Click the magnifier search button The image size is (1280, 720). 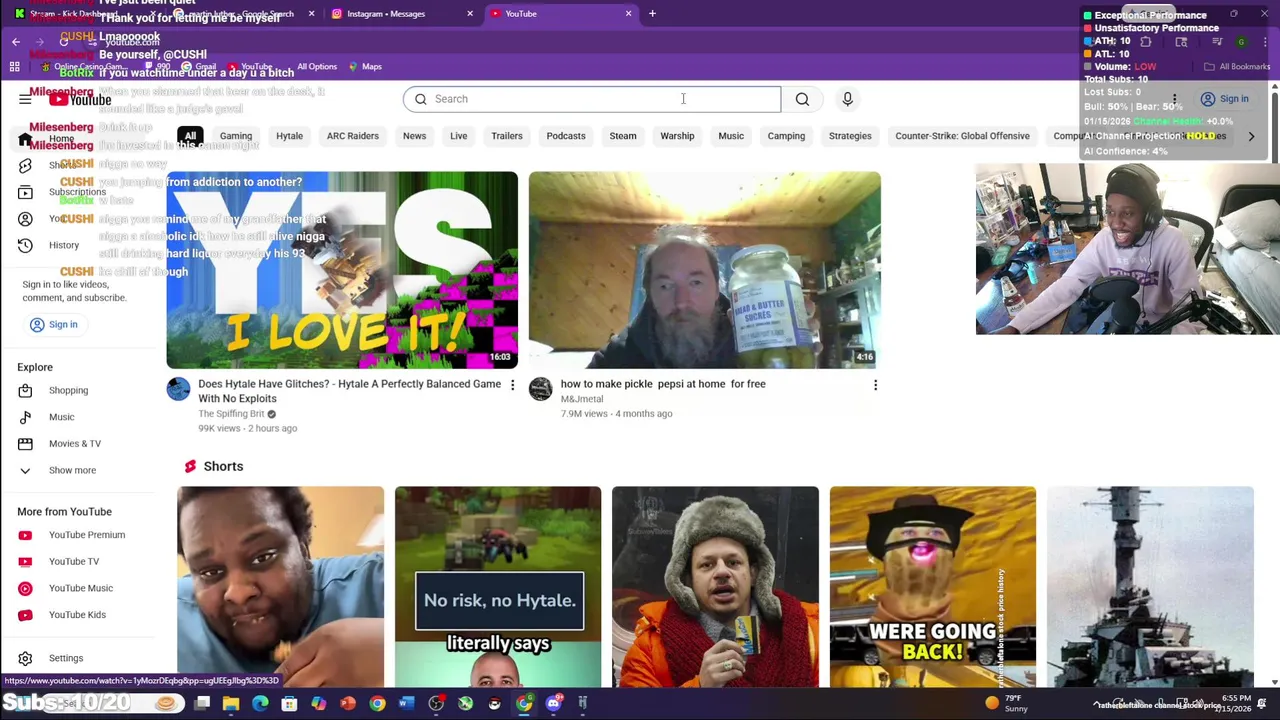pyautogui.click(x=802, y=99)
